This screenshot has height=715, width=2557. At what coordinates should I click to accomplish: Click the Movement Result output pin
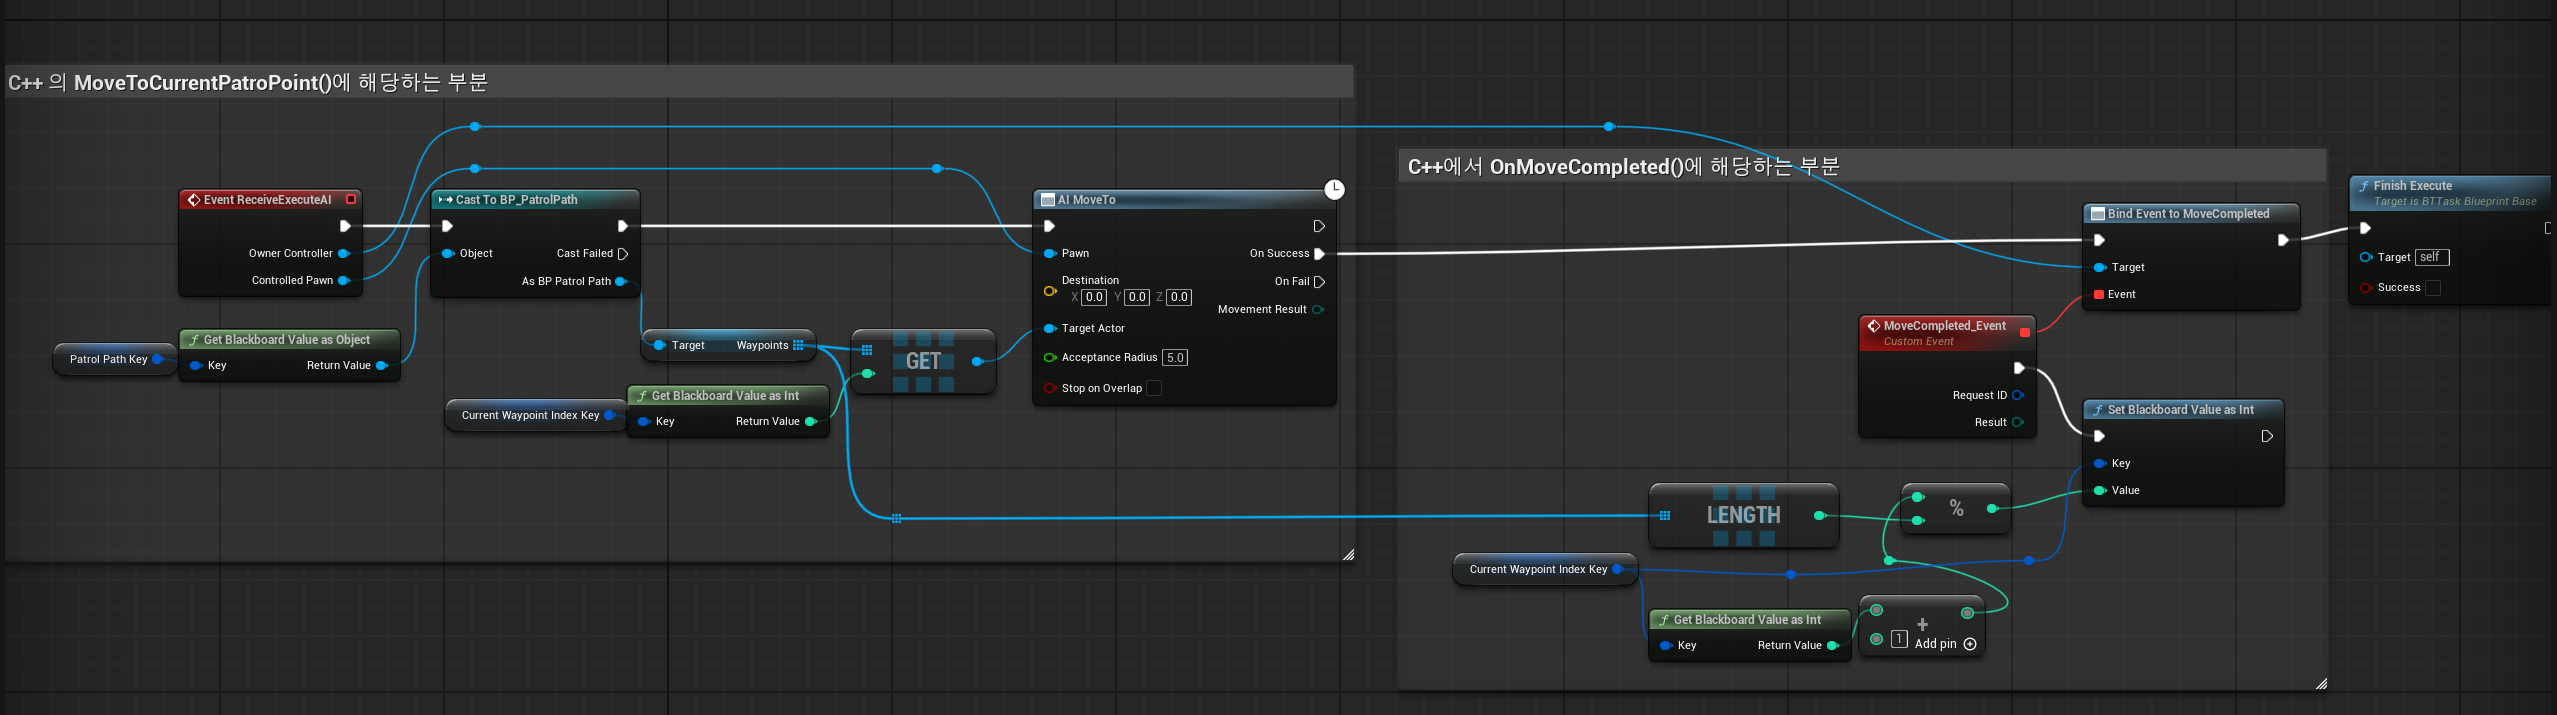point(1318,310)
